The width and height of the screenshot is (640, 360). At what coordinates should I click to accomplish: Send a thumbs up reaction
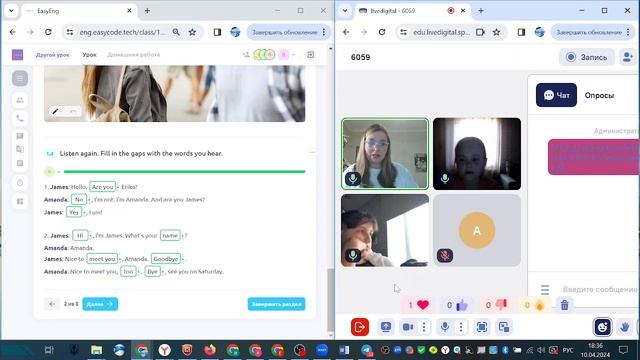pyautogui.click(x=457, y=305)
